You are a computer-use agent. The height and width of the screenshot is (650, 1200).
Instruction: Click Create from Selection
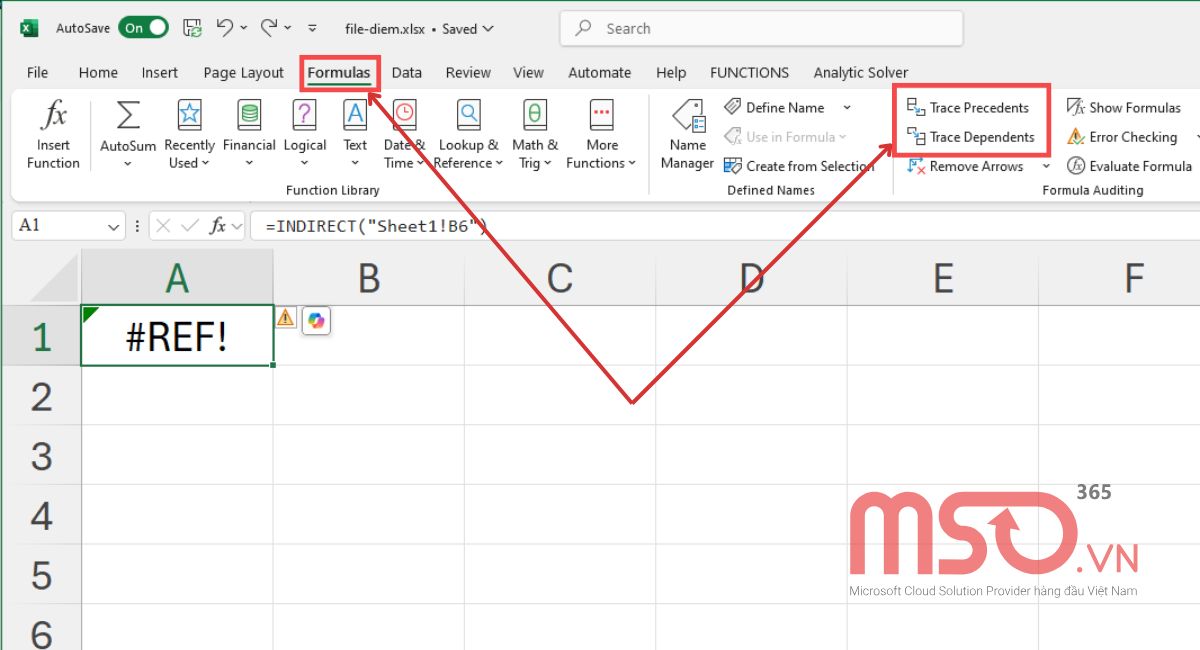799,166
